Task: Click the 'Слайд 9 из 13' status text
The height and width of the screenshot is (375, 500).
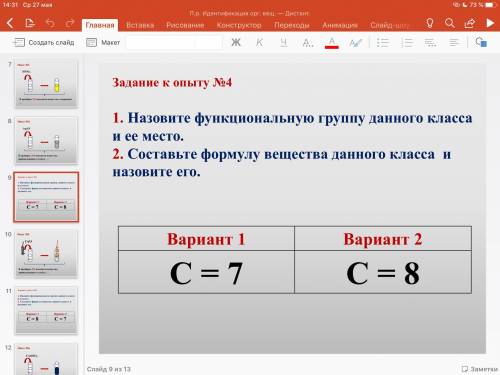Action: coord(109,369)
